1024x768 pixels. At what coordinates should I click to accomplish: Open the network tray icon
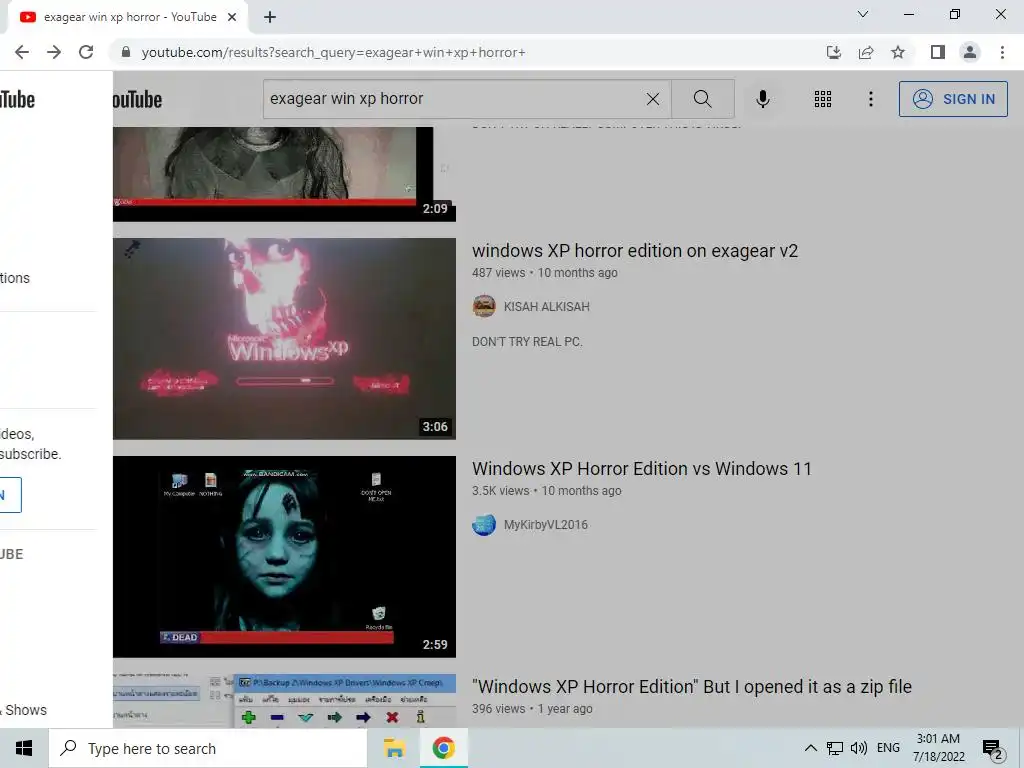835,748
